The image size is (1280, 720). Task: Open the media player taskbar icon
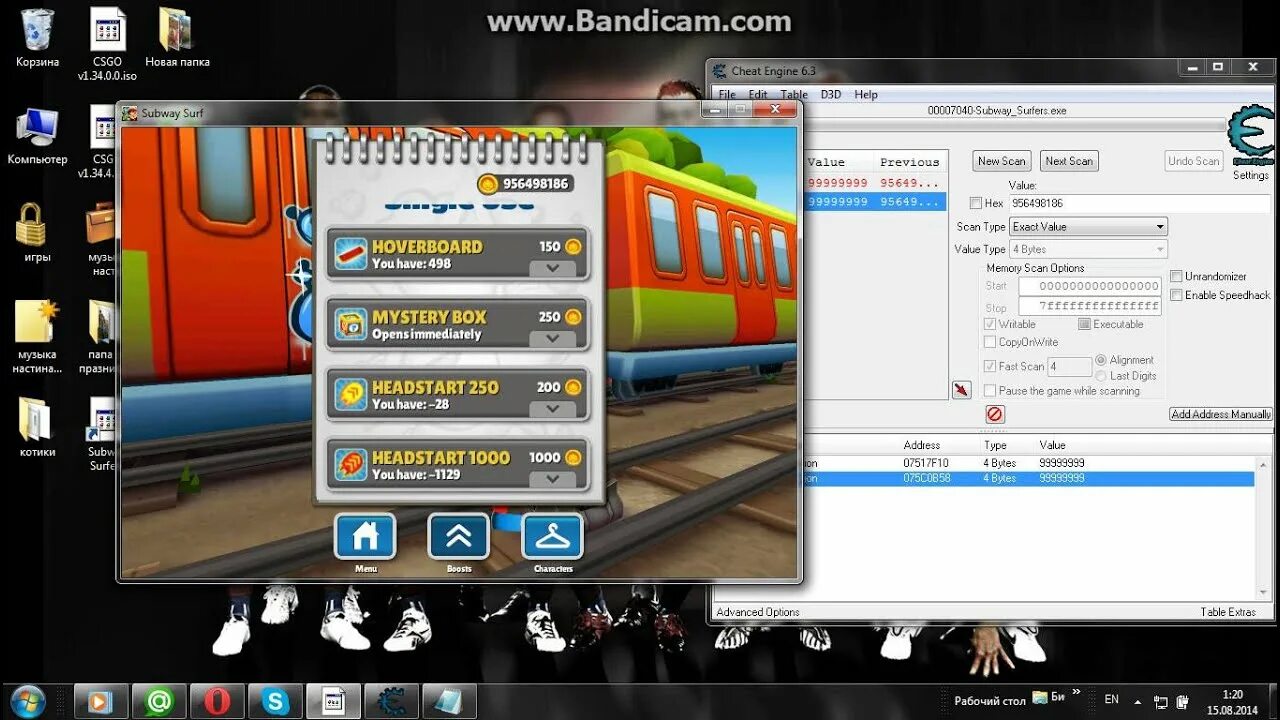coord(101,702)
